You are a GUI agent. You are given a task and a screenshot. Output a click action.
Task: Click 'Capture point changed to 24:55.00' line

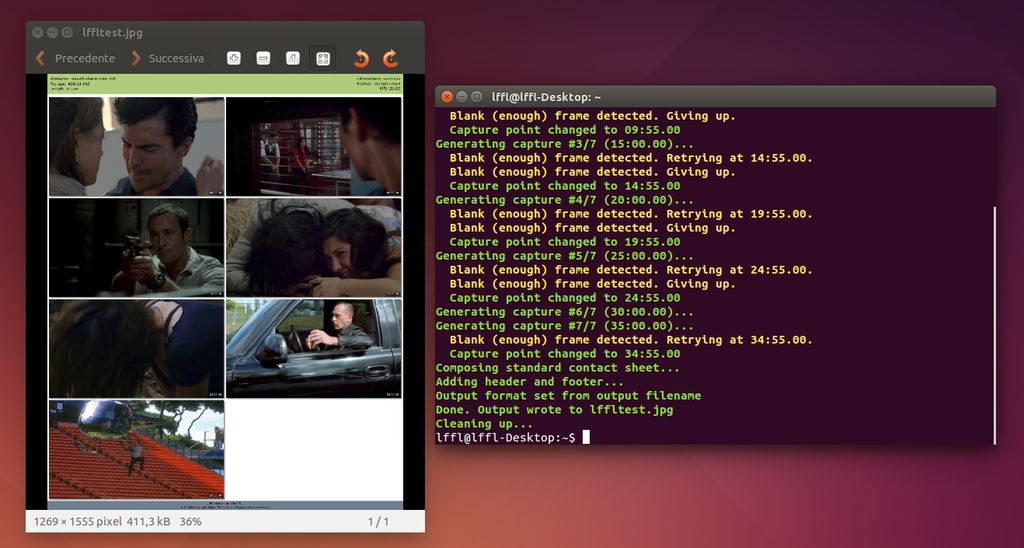(565, 298)
